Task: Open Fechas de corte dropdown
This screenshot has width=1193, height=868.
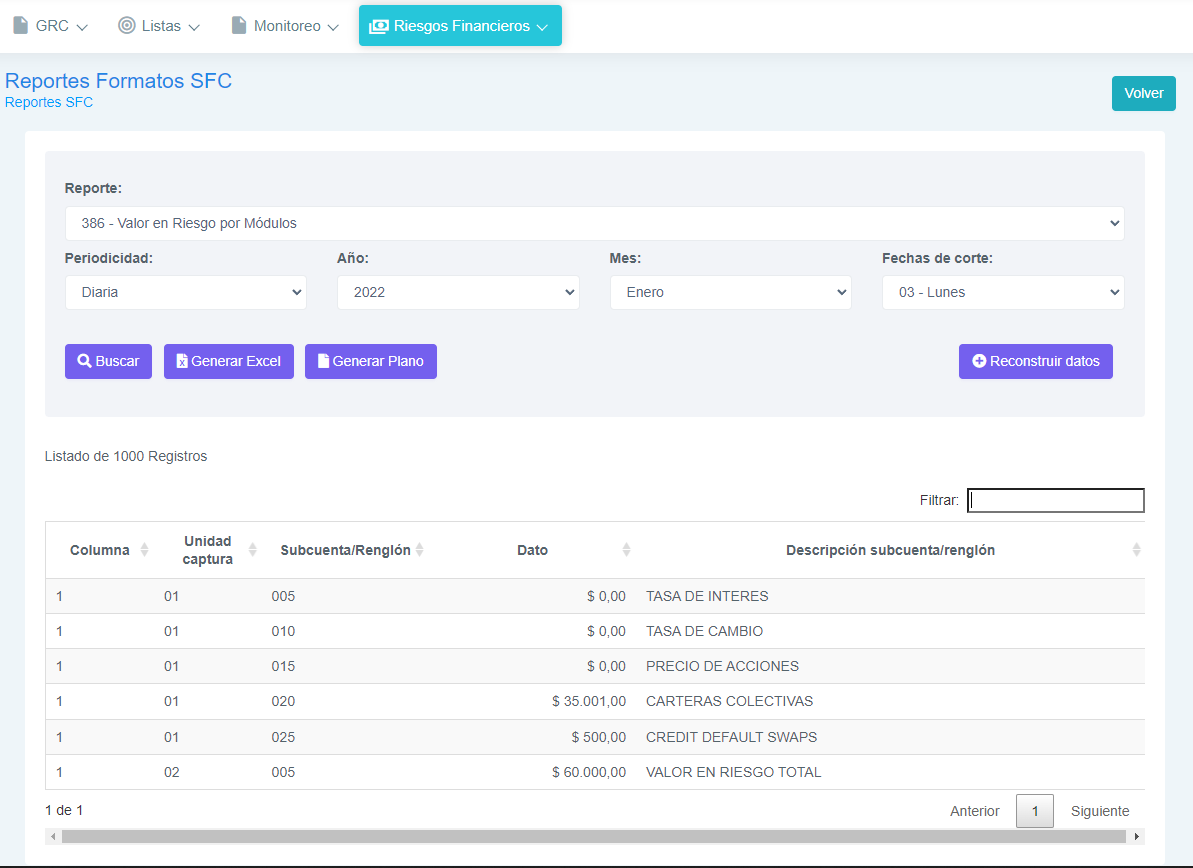Action: point(1003,293)
